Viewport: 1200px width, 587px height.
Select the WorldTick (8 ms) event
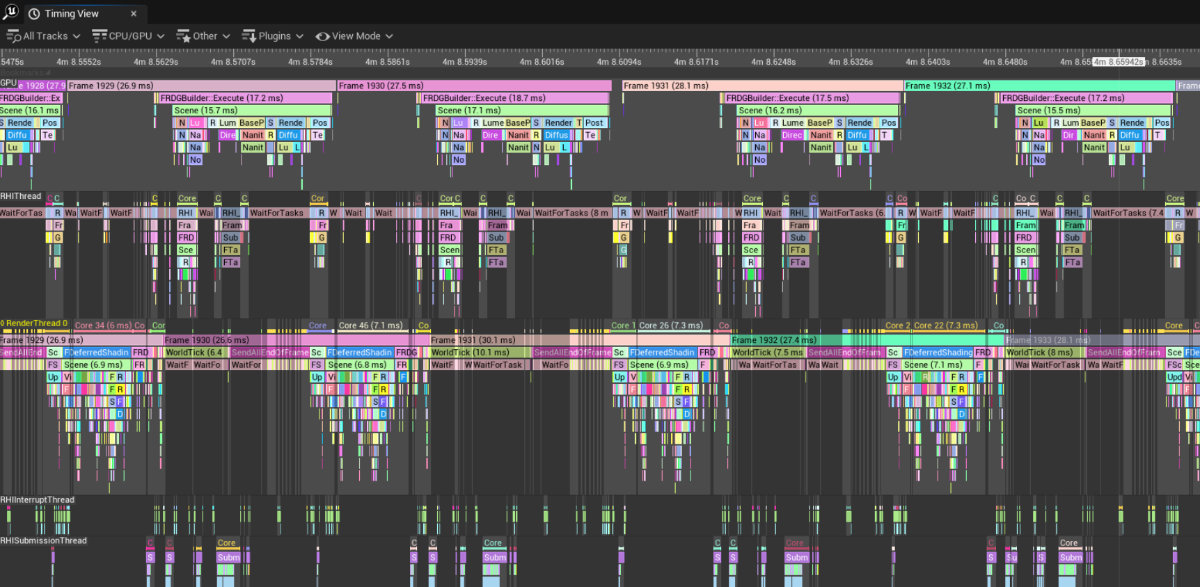coord(1046,352)
